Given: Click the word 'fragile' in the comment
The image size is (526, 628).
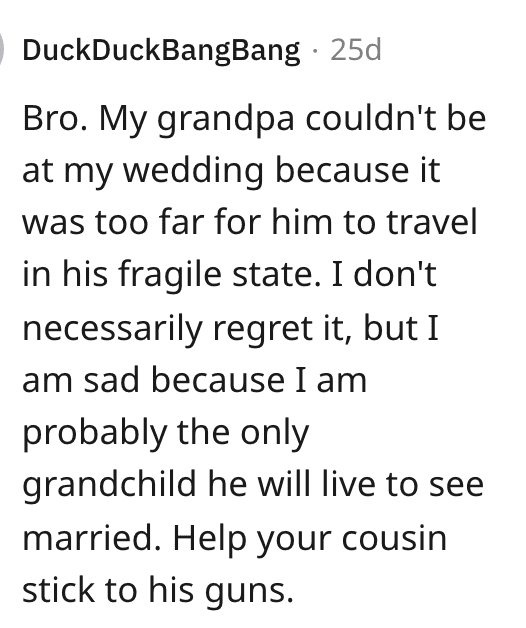Looking at the screenshot, I should coord(169,277).
